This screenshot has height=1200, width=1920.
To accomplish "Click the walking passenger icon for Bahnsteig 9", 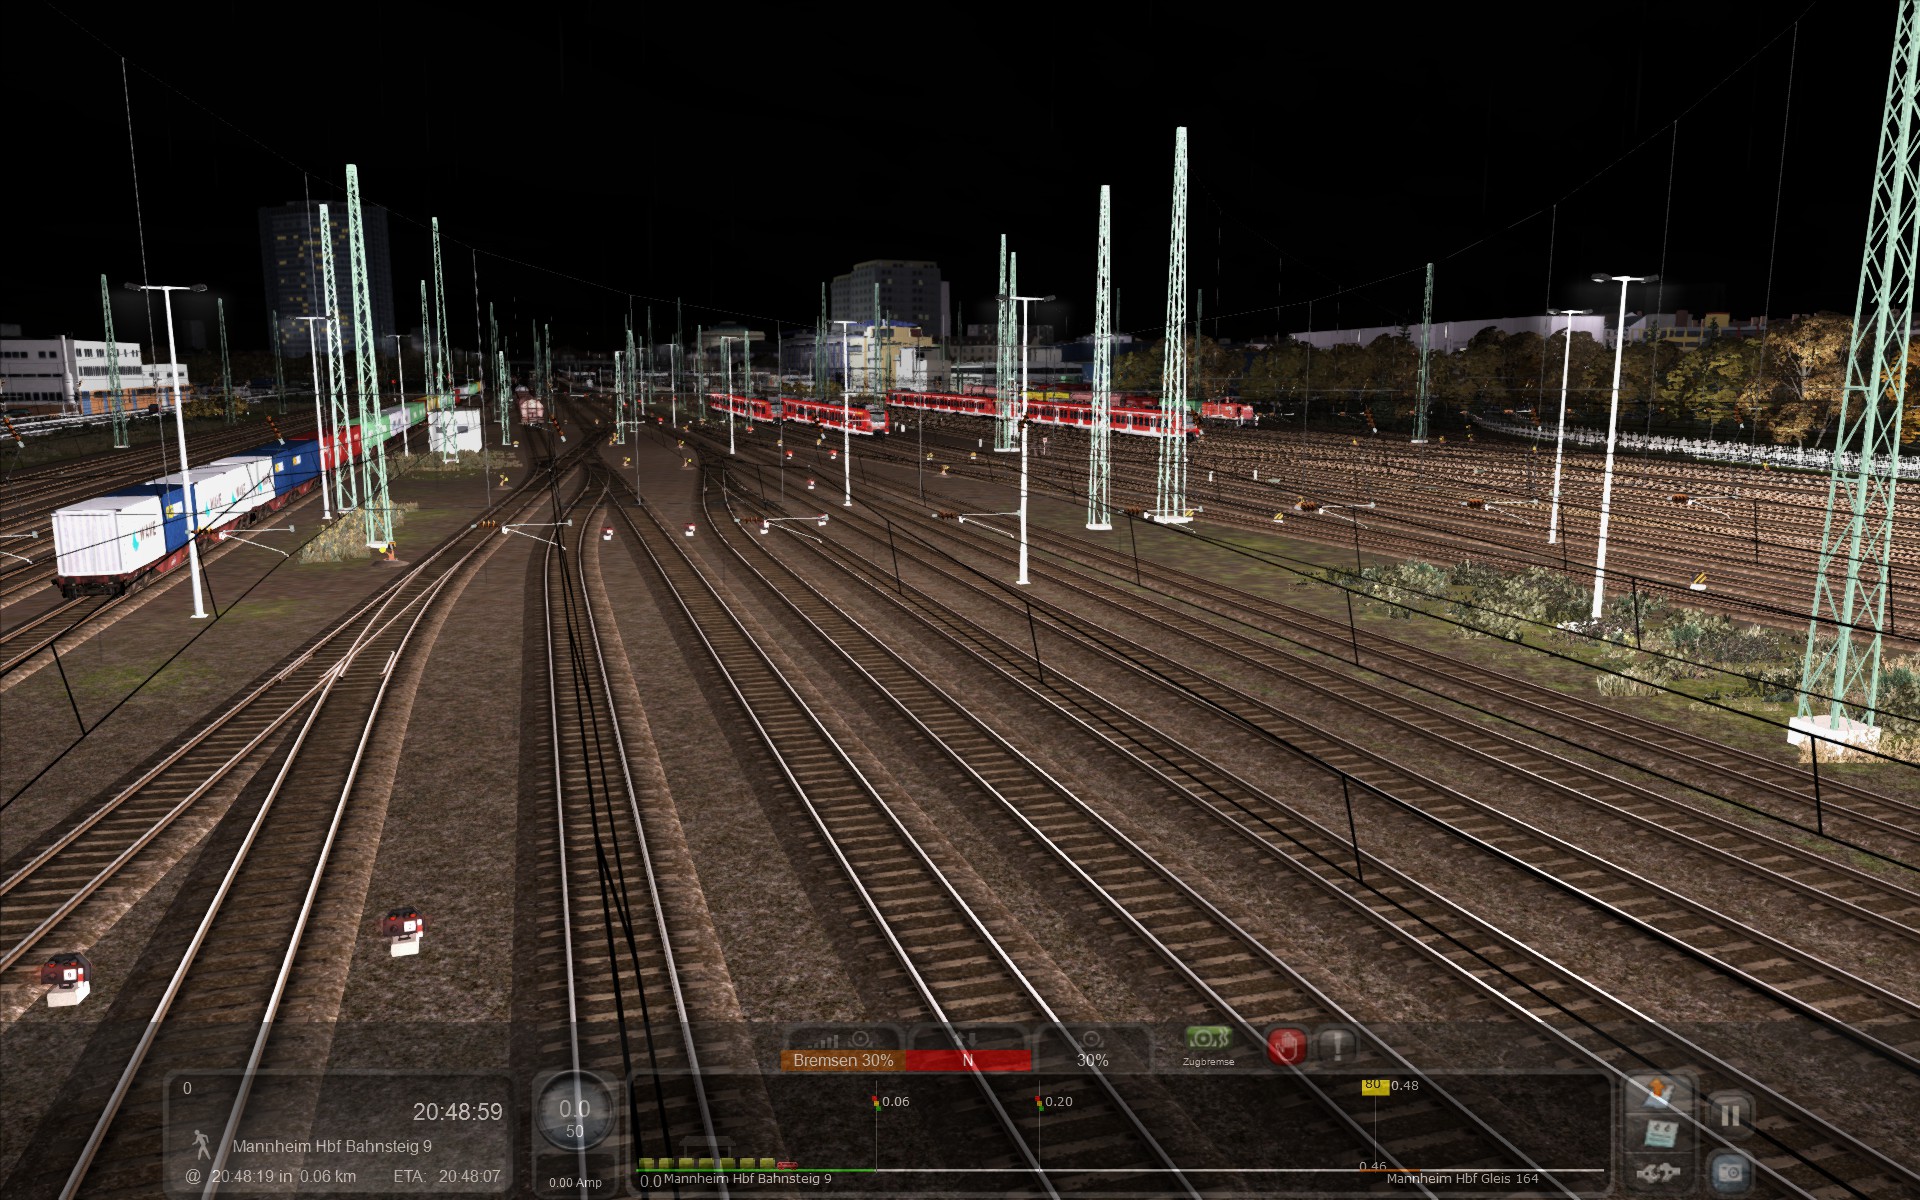I will point(202,1145).
